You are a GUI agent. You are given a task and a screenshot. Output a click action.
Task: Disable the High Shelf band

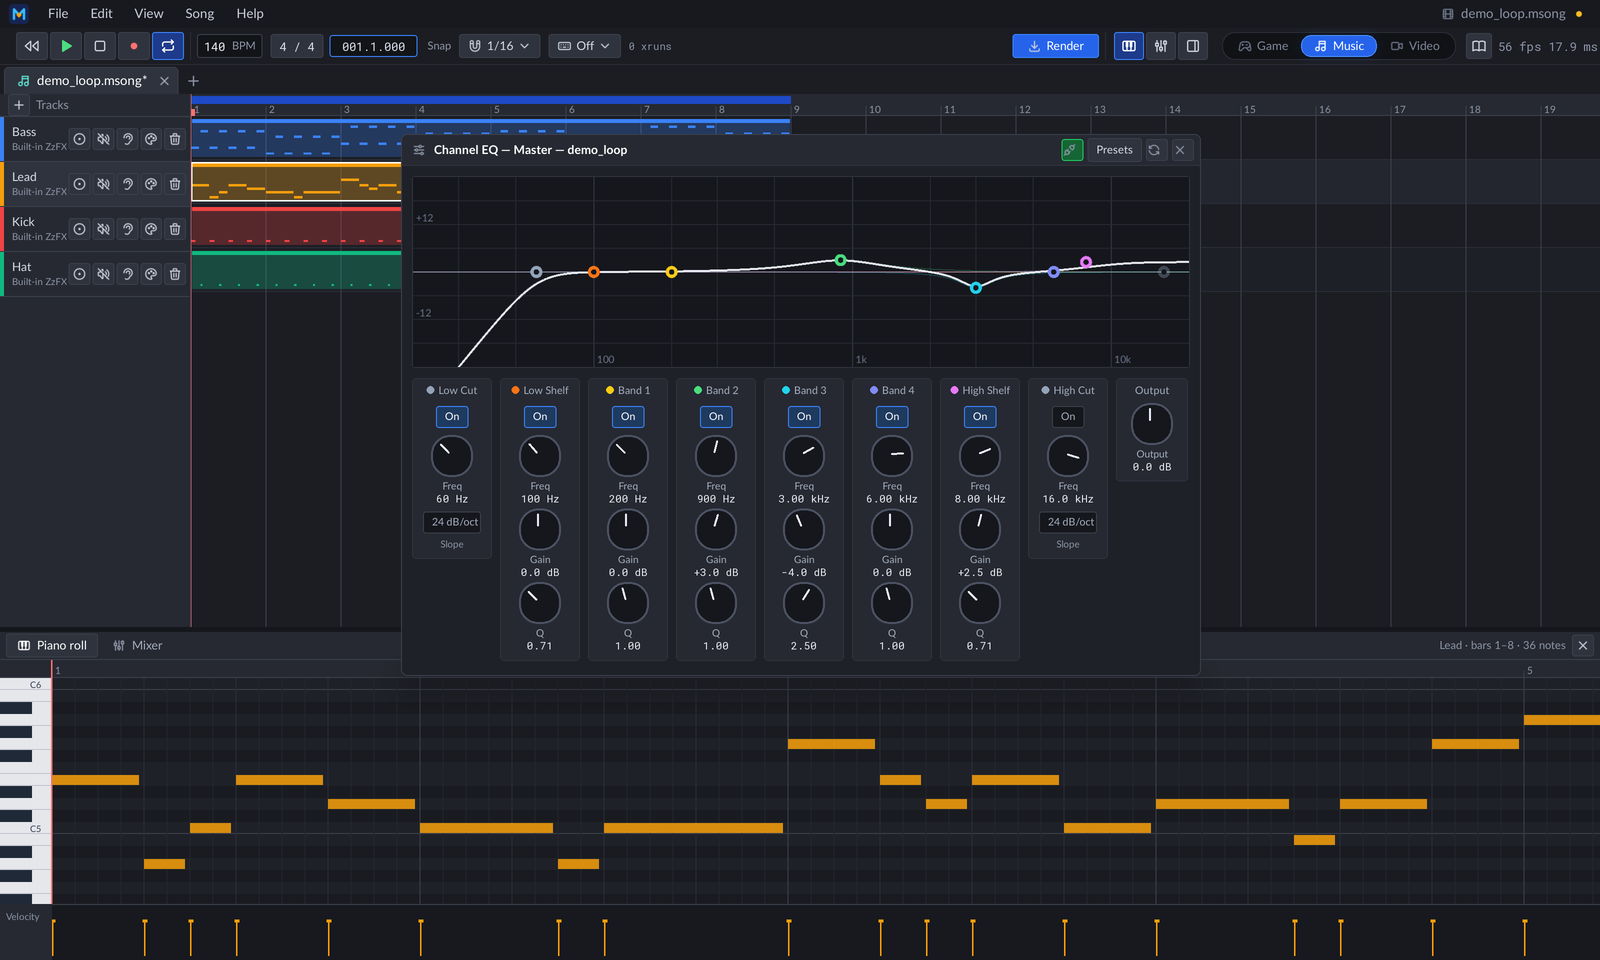[980, 417]
